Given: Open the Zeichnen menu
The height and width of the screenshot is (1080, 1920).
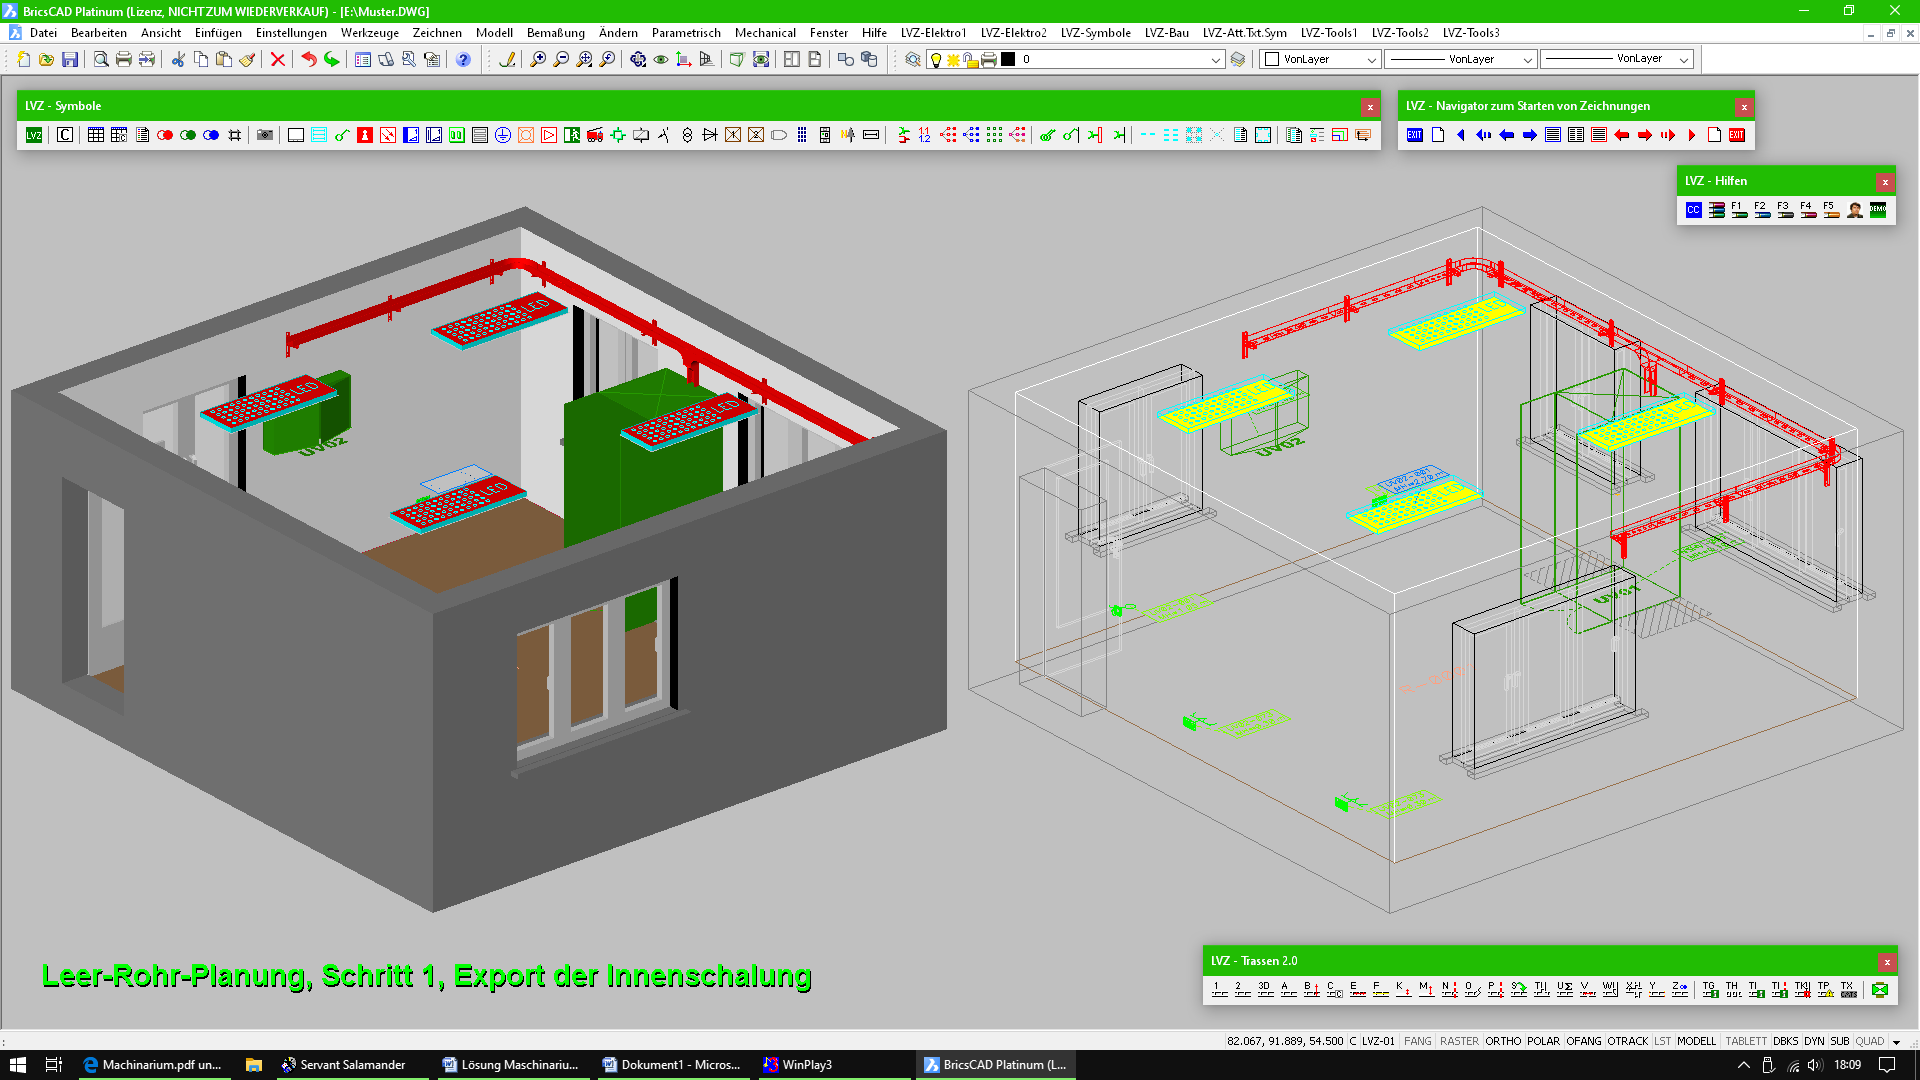Looking at the screenshot, I should pyautogui.click(x=437, y=33).
